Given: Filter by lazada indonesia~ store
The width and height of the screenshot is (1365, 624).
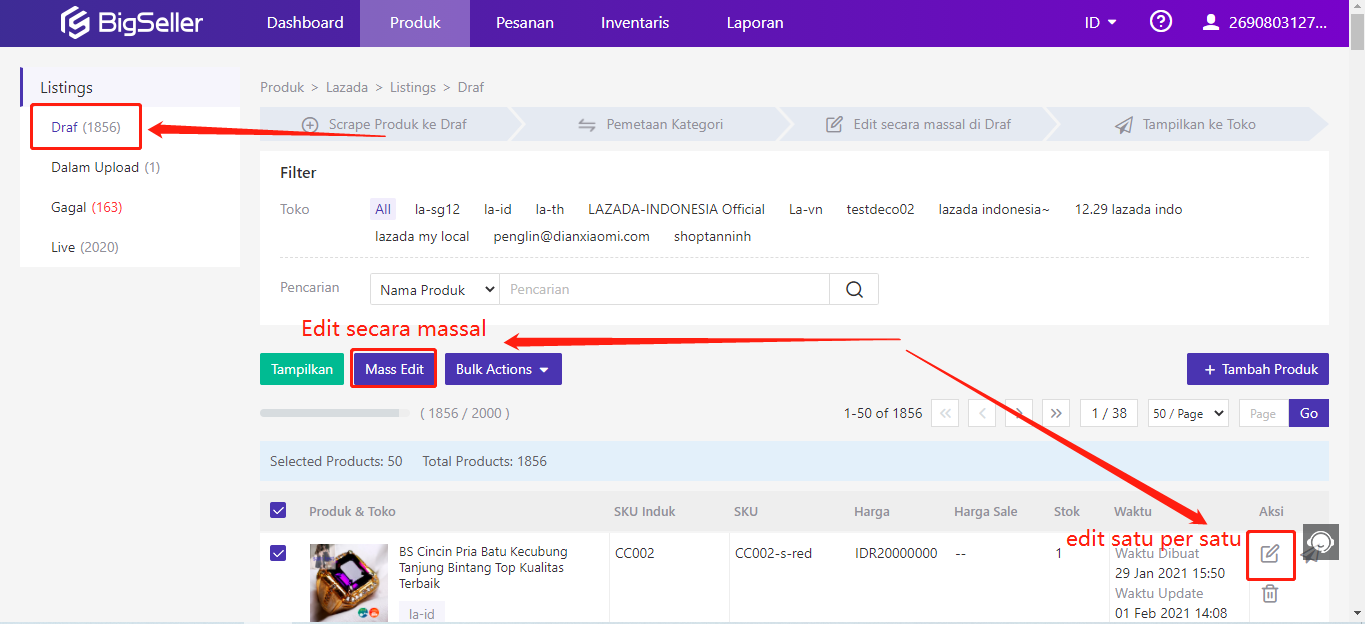Looking at the screenshot, I should (994, 209).
